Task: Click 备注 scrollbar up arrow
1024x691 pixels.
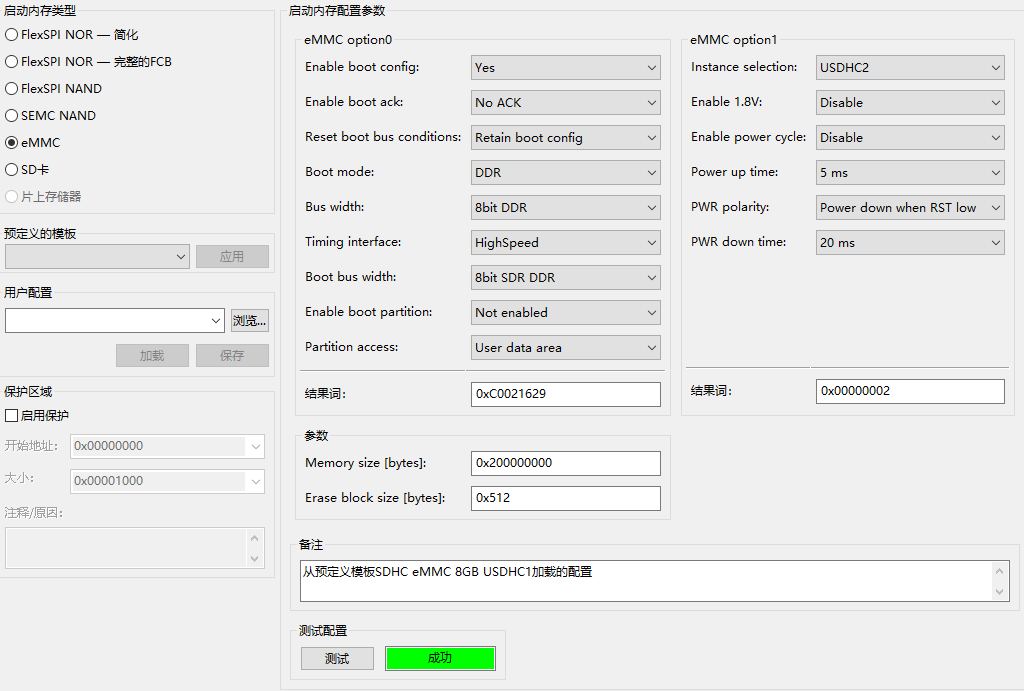Action: point(999,571)
